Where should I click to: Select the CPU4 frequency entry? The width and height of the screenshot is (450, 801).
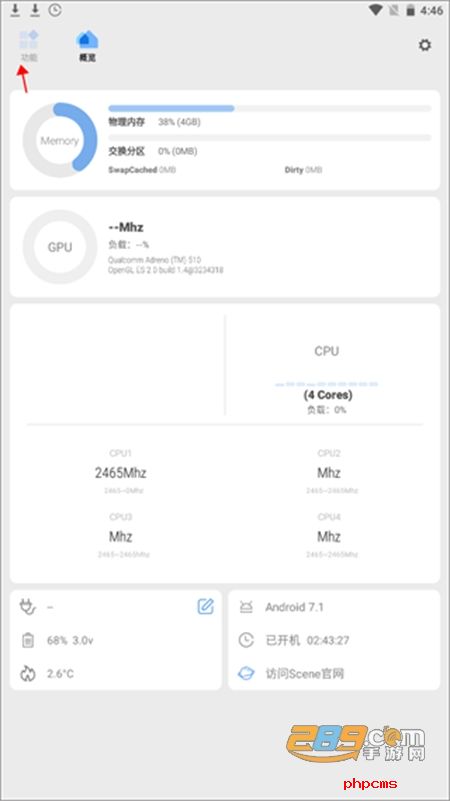(x=329, y=535)
